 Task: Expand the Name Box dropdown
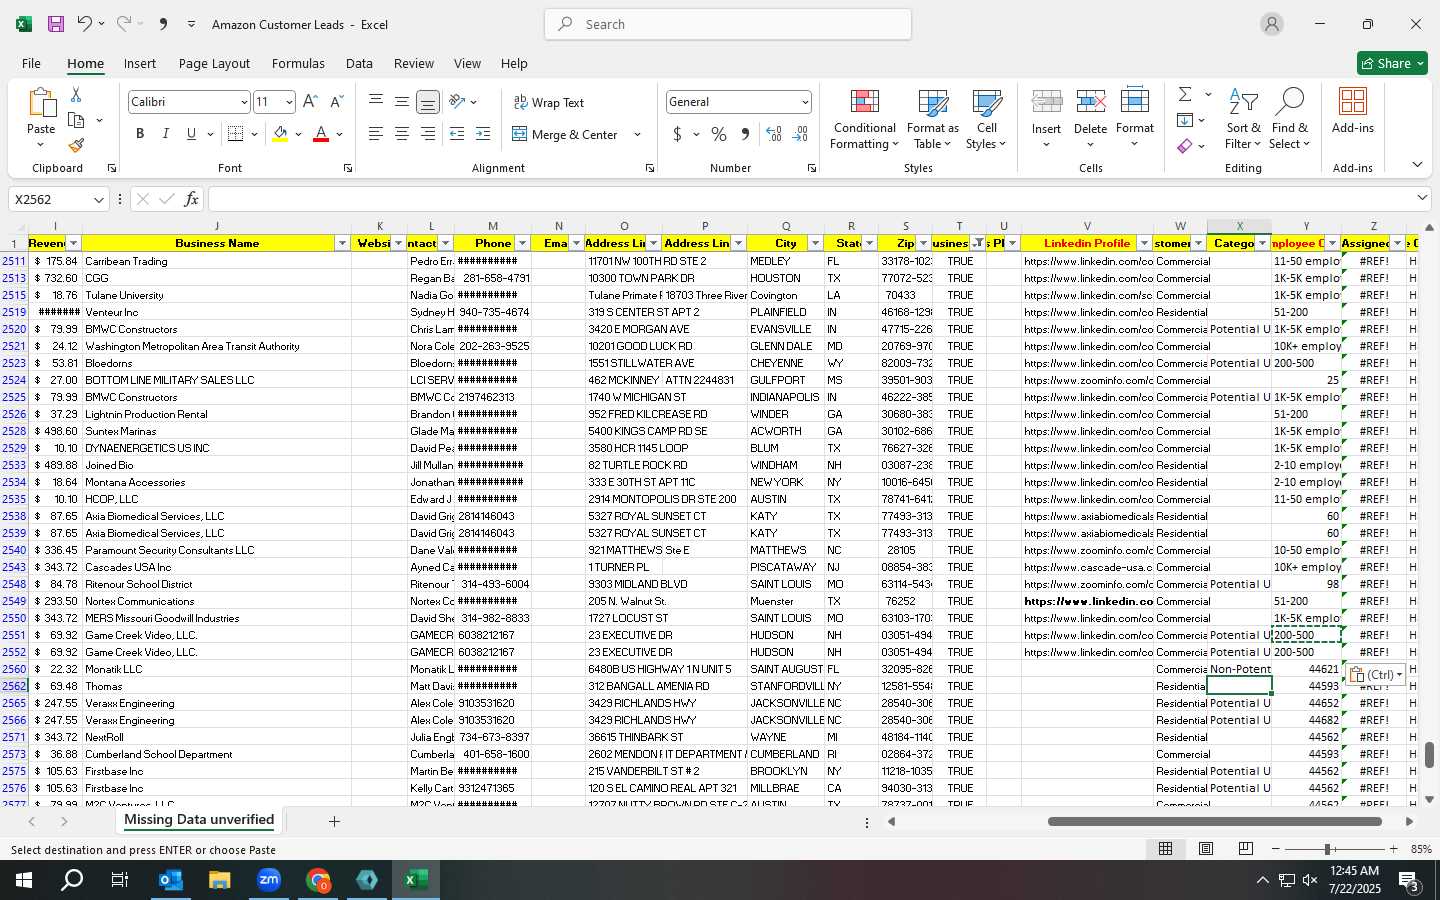click(98, 200)
